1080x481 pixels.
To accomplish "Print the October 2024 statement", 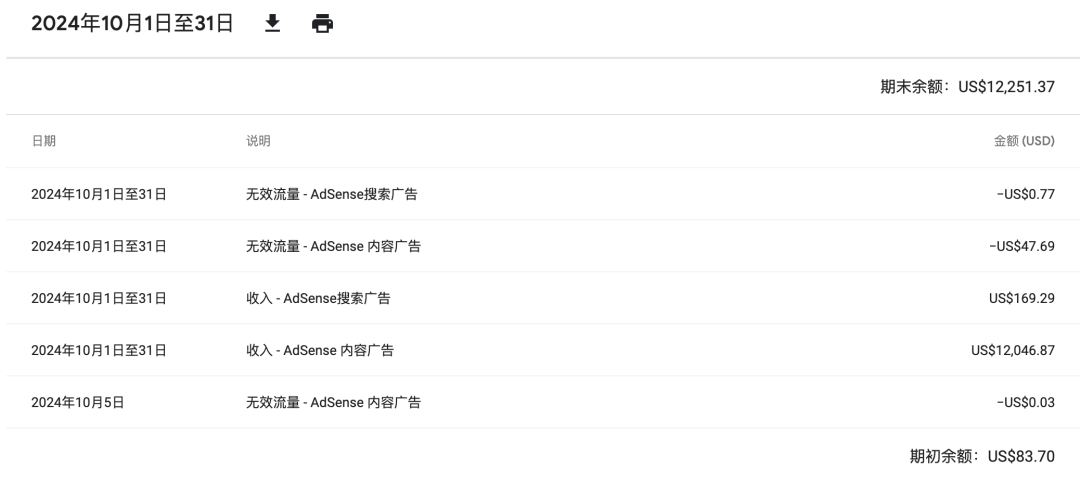I will (322, 23).
